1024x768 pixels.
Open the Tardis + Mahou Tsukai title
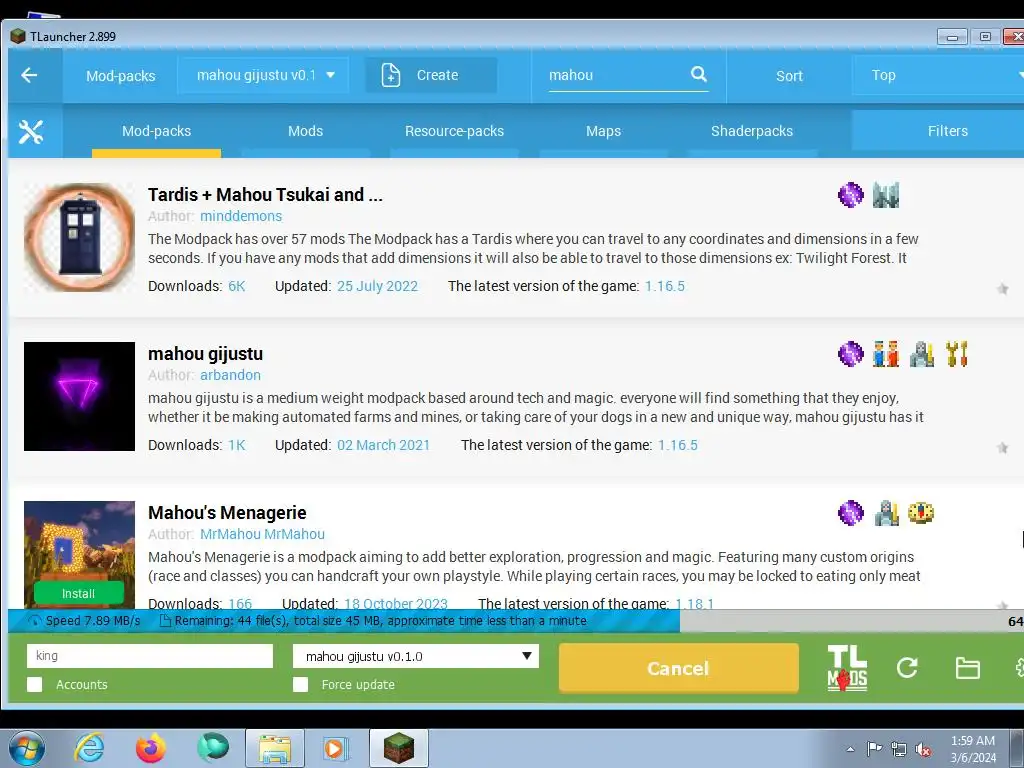pos(265,195)
